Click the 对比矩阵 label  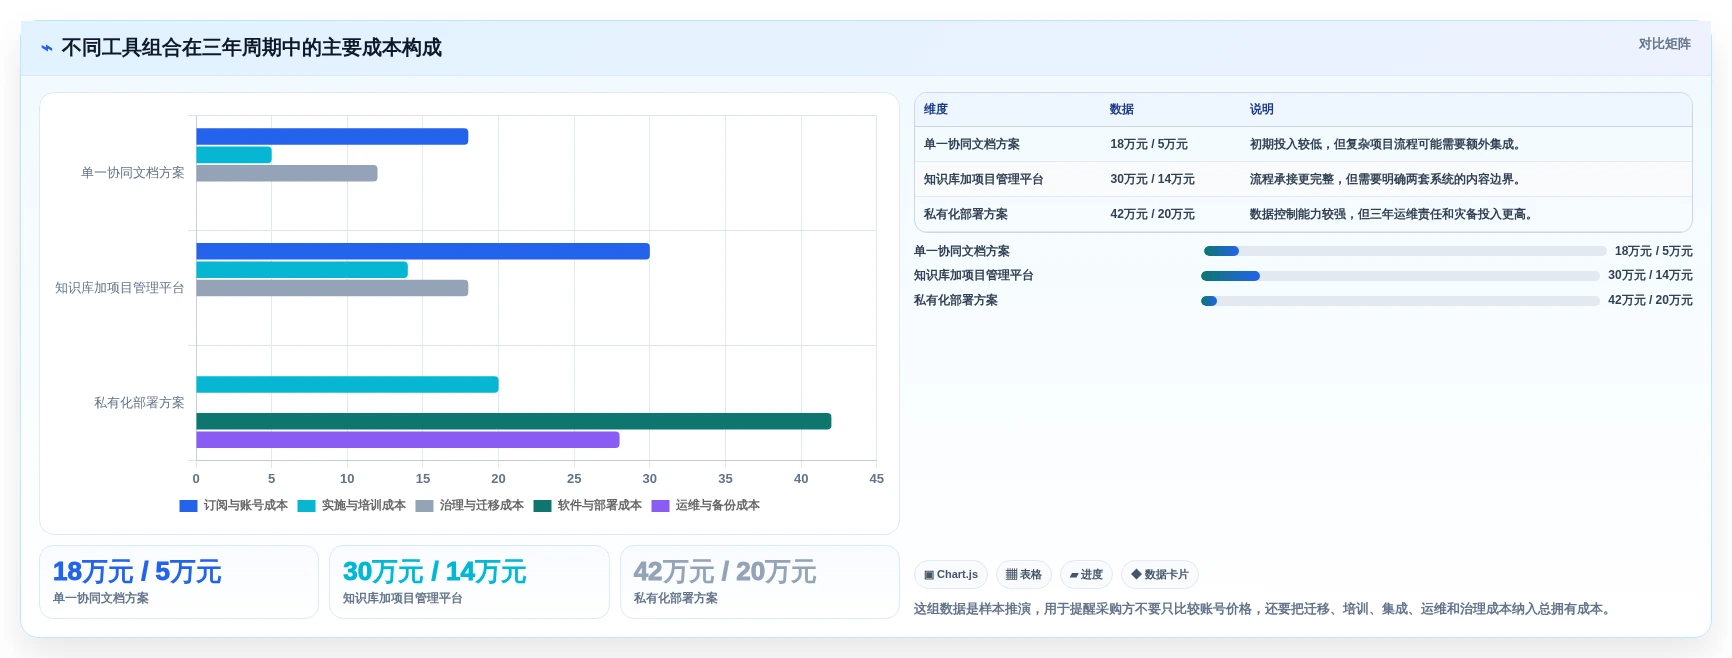point(1664,44)
